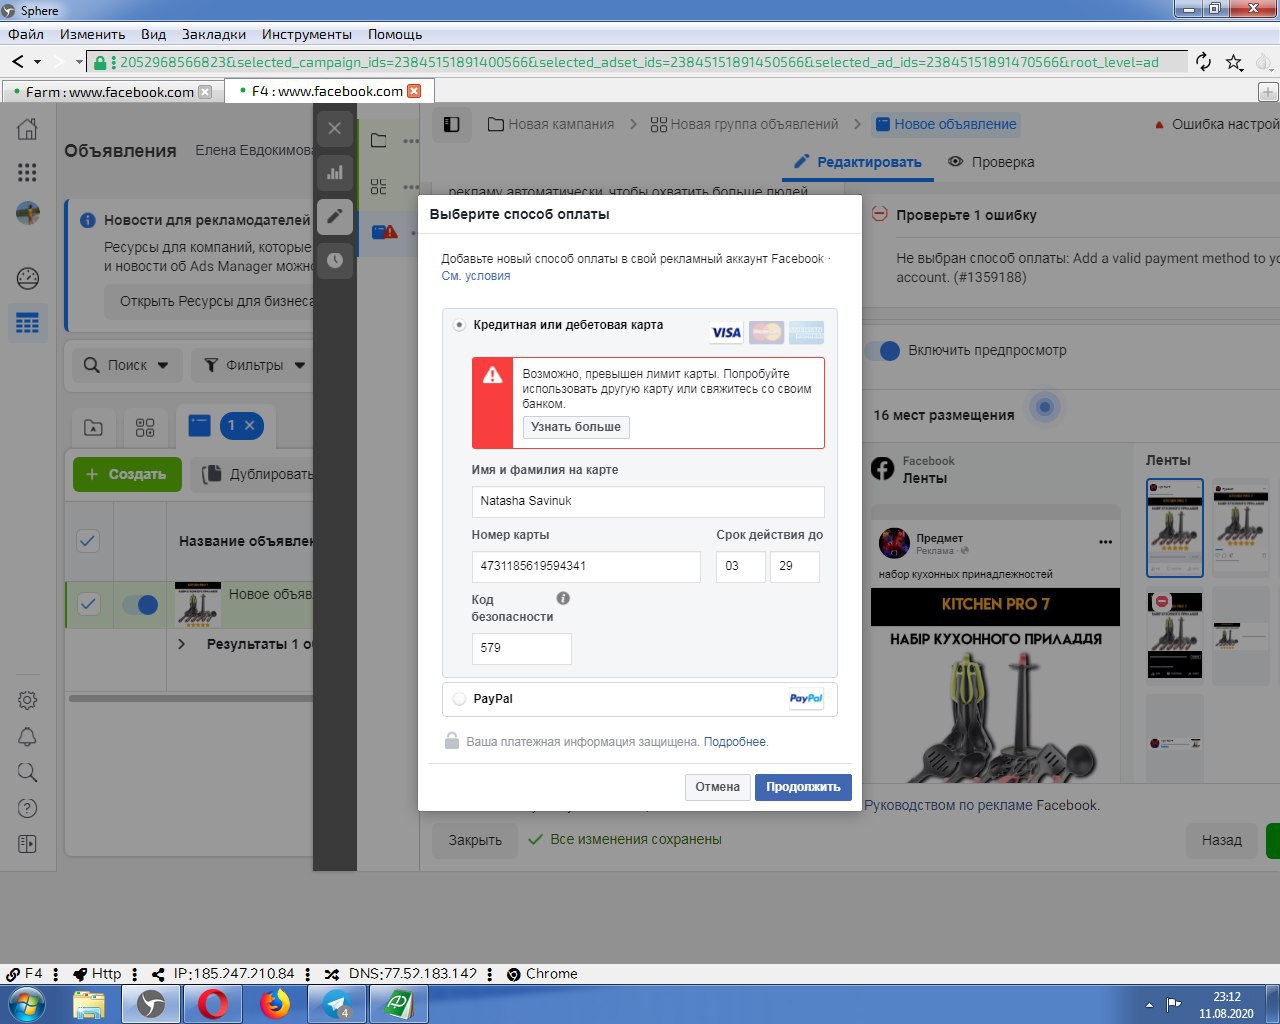Close the editing pane with the X icon
The height and width of the screenshot is (1024, 1280).
click(x=335, y=129)
